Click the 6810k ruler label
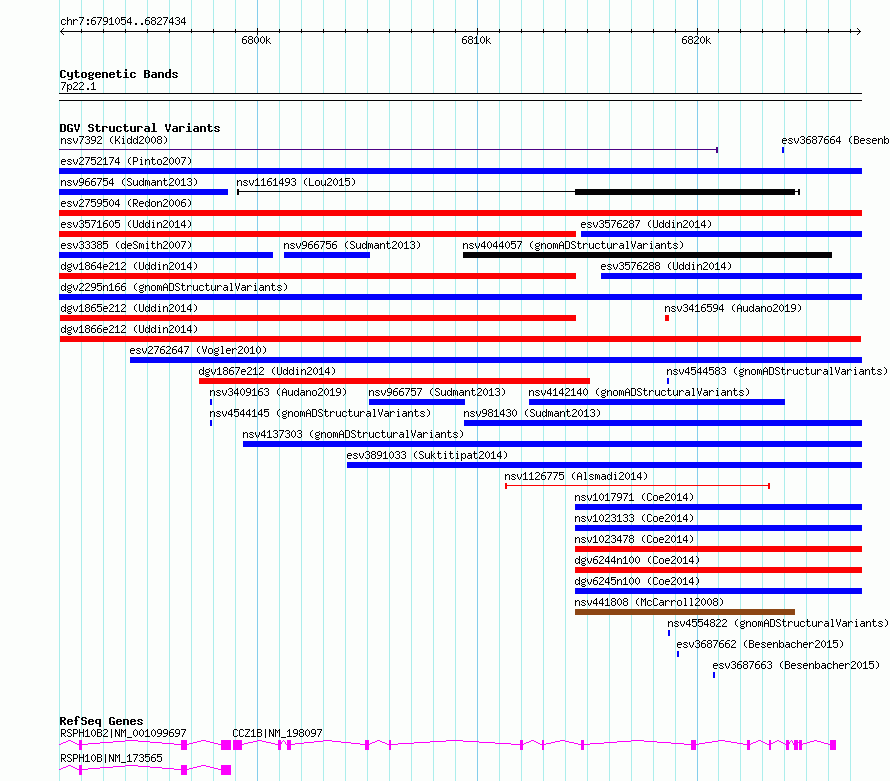Screen dimensions: 890x781 click(x=476, y=40)
